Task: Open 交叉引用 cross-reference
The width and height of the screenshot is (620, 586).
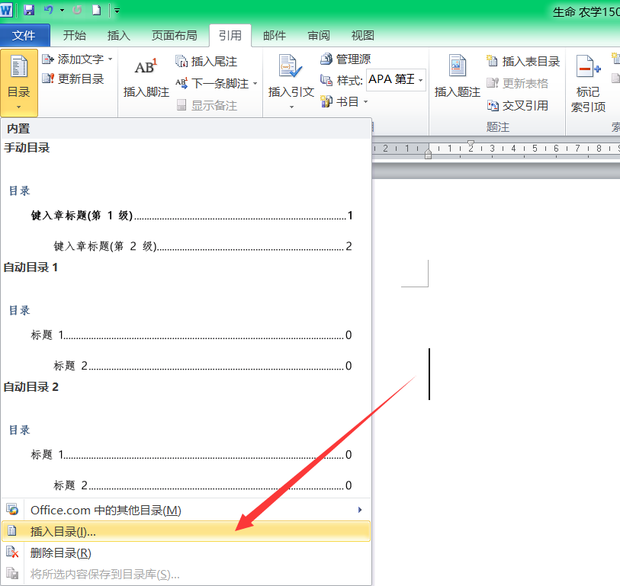Action: click(518, 106)
